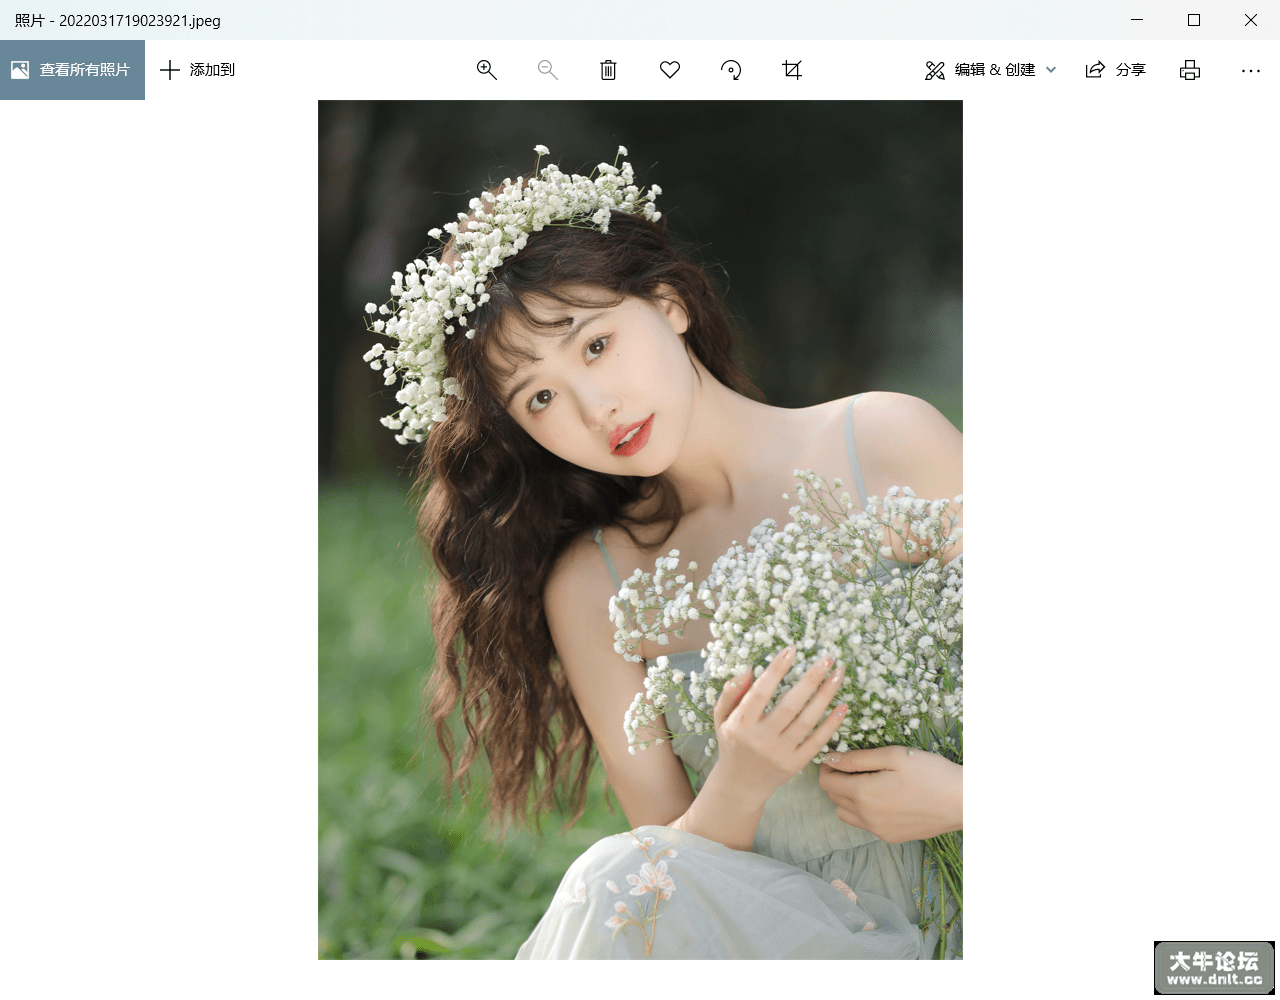1280x1000 pixels.
Task: Open 查看所有照片 to see all photos
Action: [72, 70]
